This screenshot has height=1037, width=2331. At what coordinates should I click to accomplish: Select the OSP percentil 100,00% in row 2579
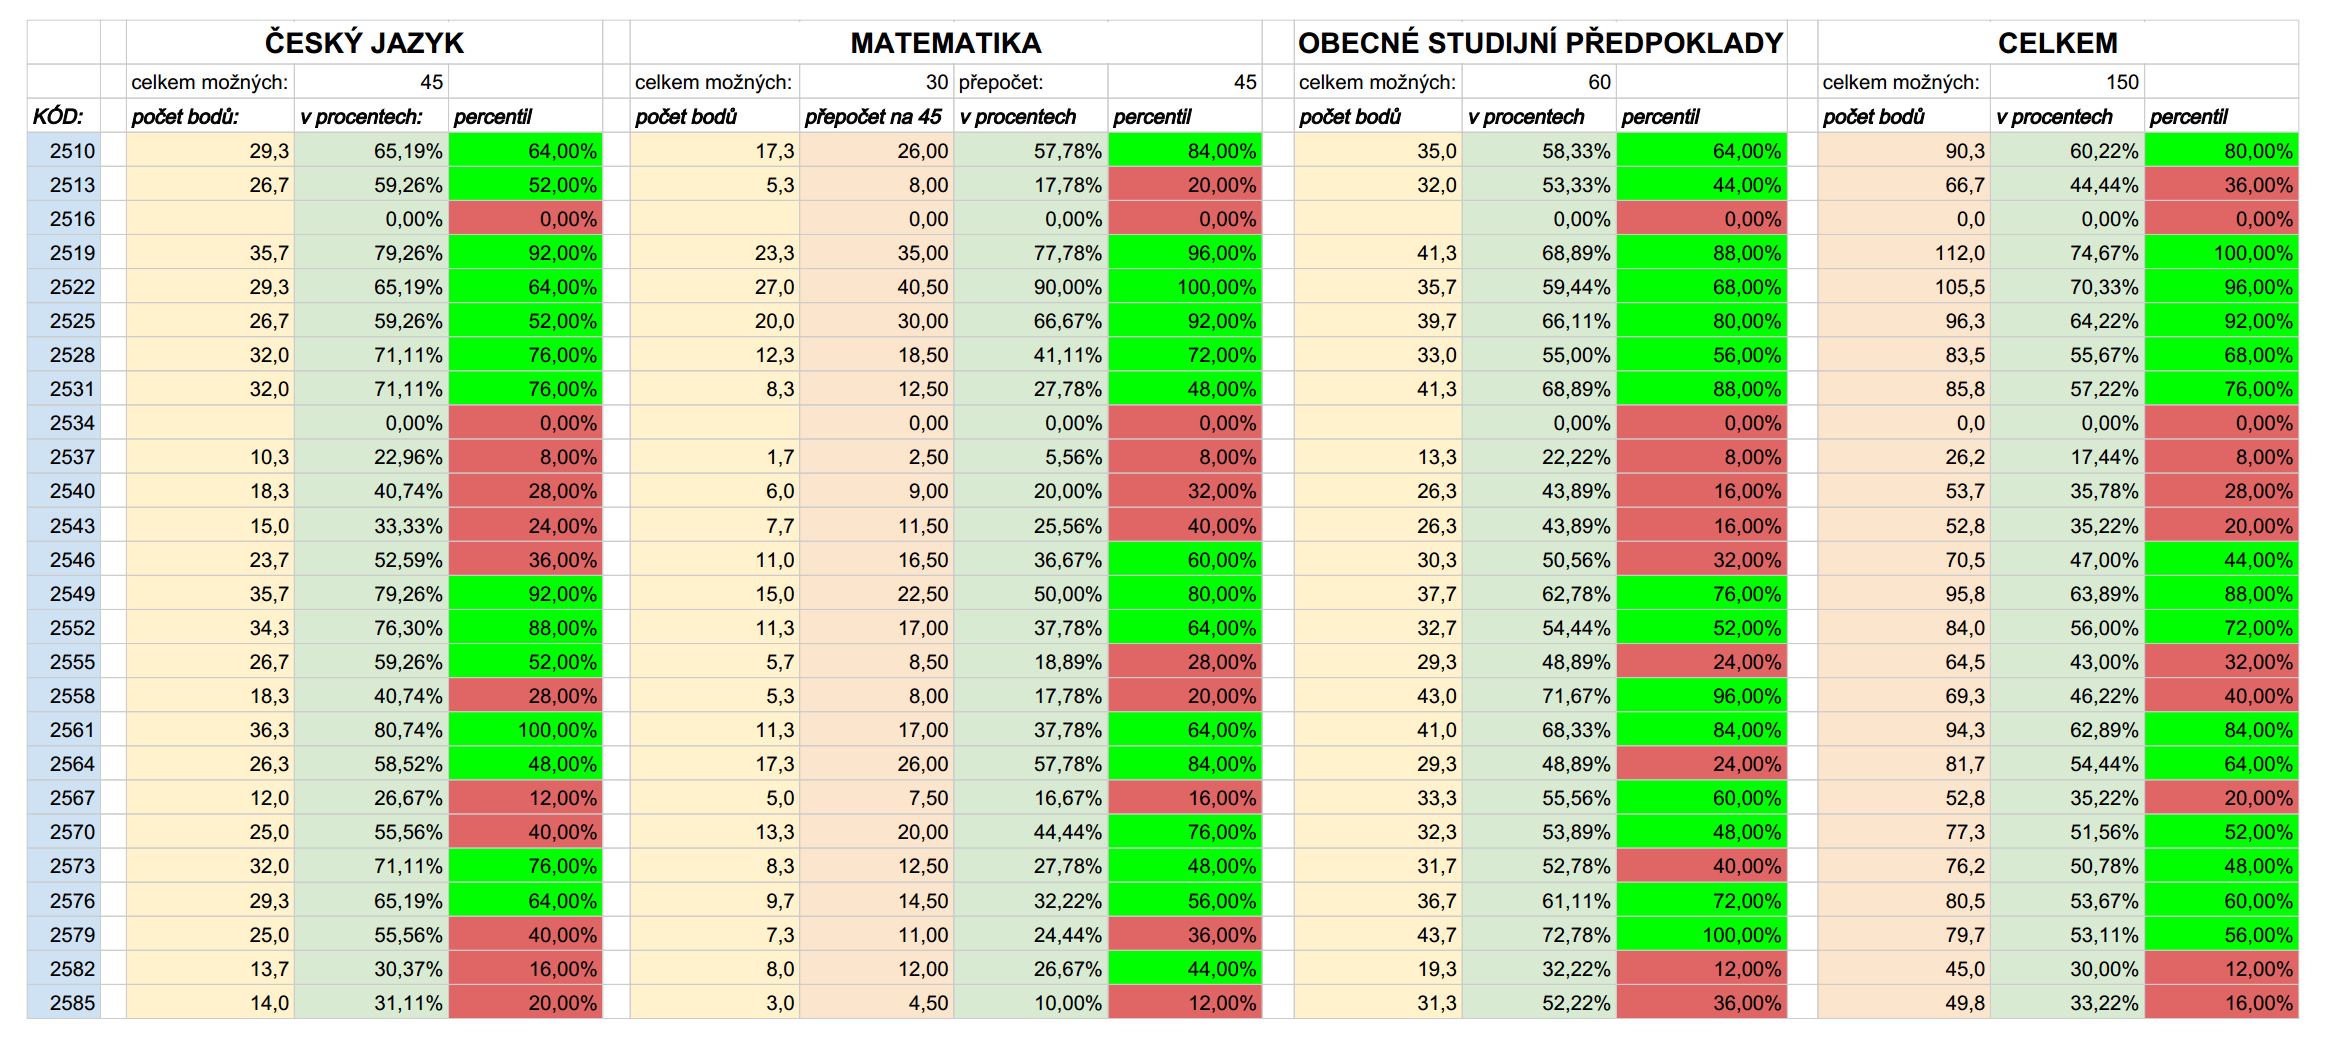[1702, 935]
